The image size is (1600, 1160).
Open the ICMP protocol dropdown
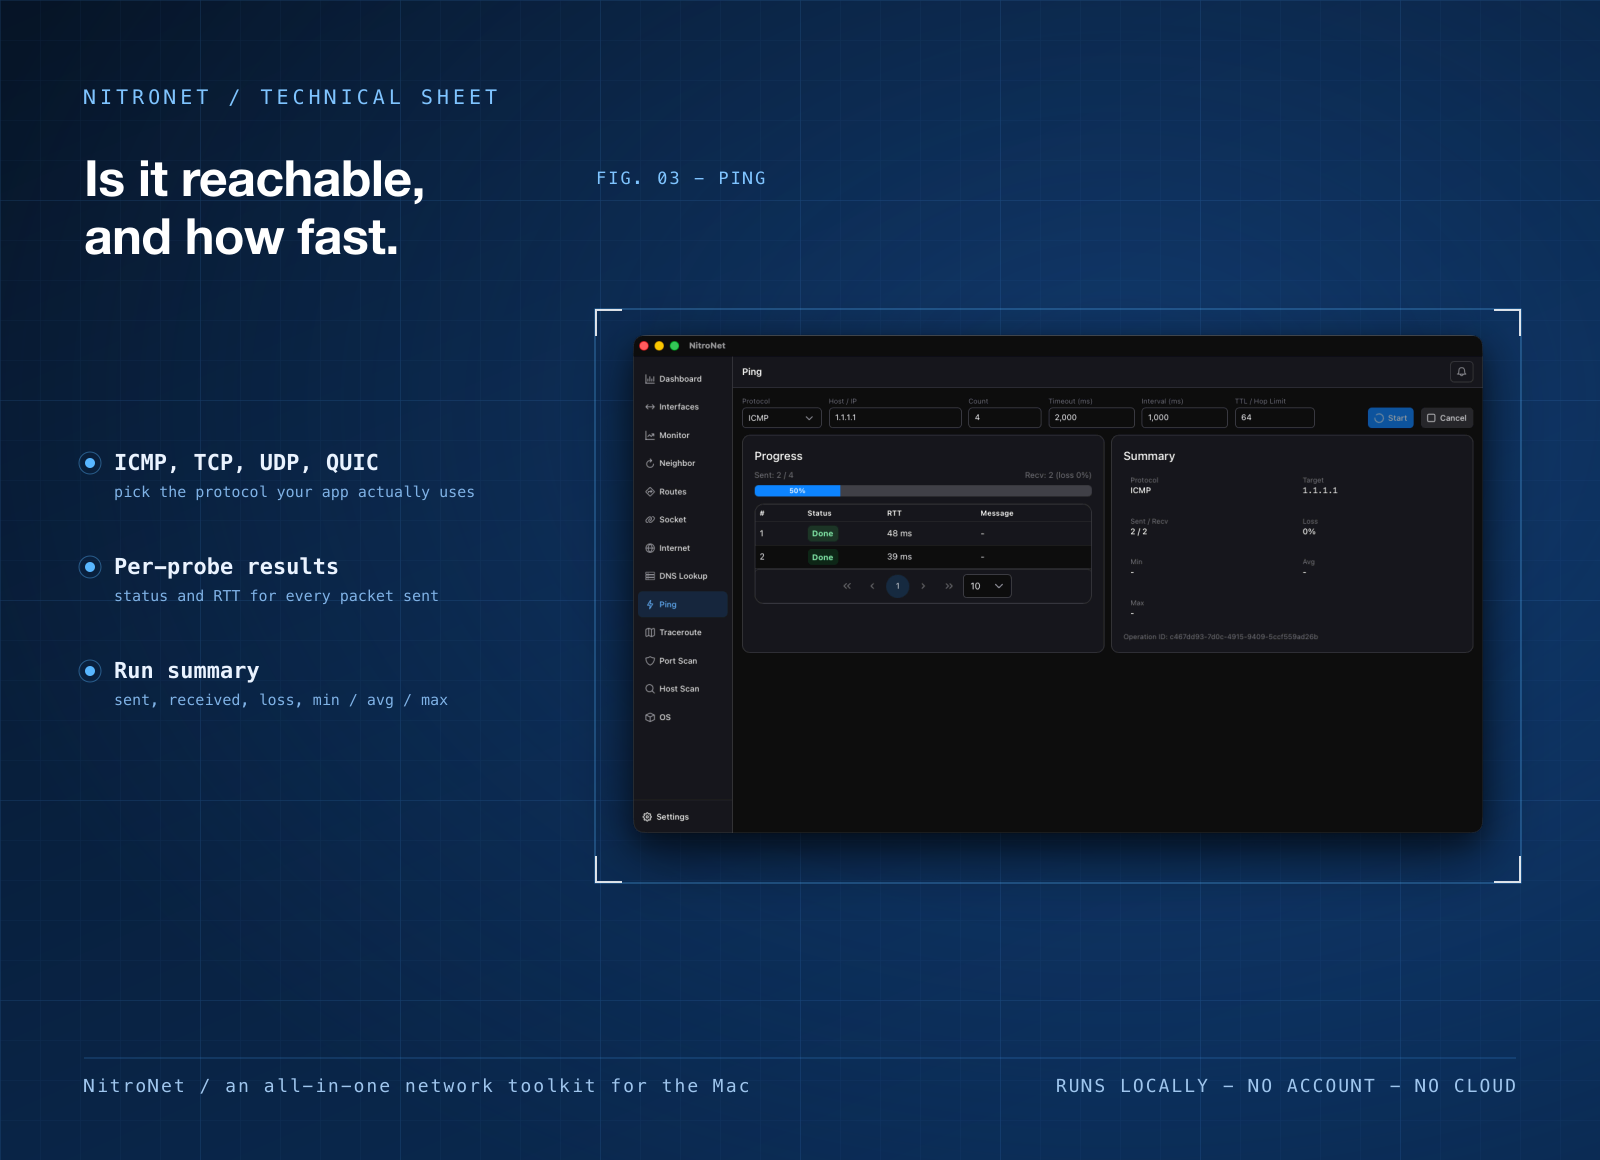point(781,418)
